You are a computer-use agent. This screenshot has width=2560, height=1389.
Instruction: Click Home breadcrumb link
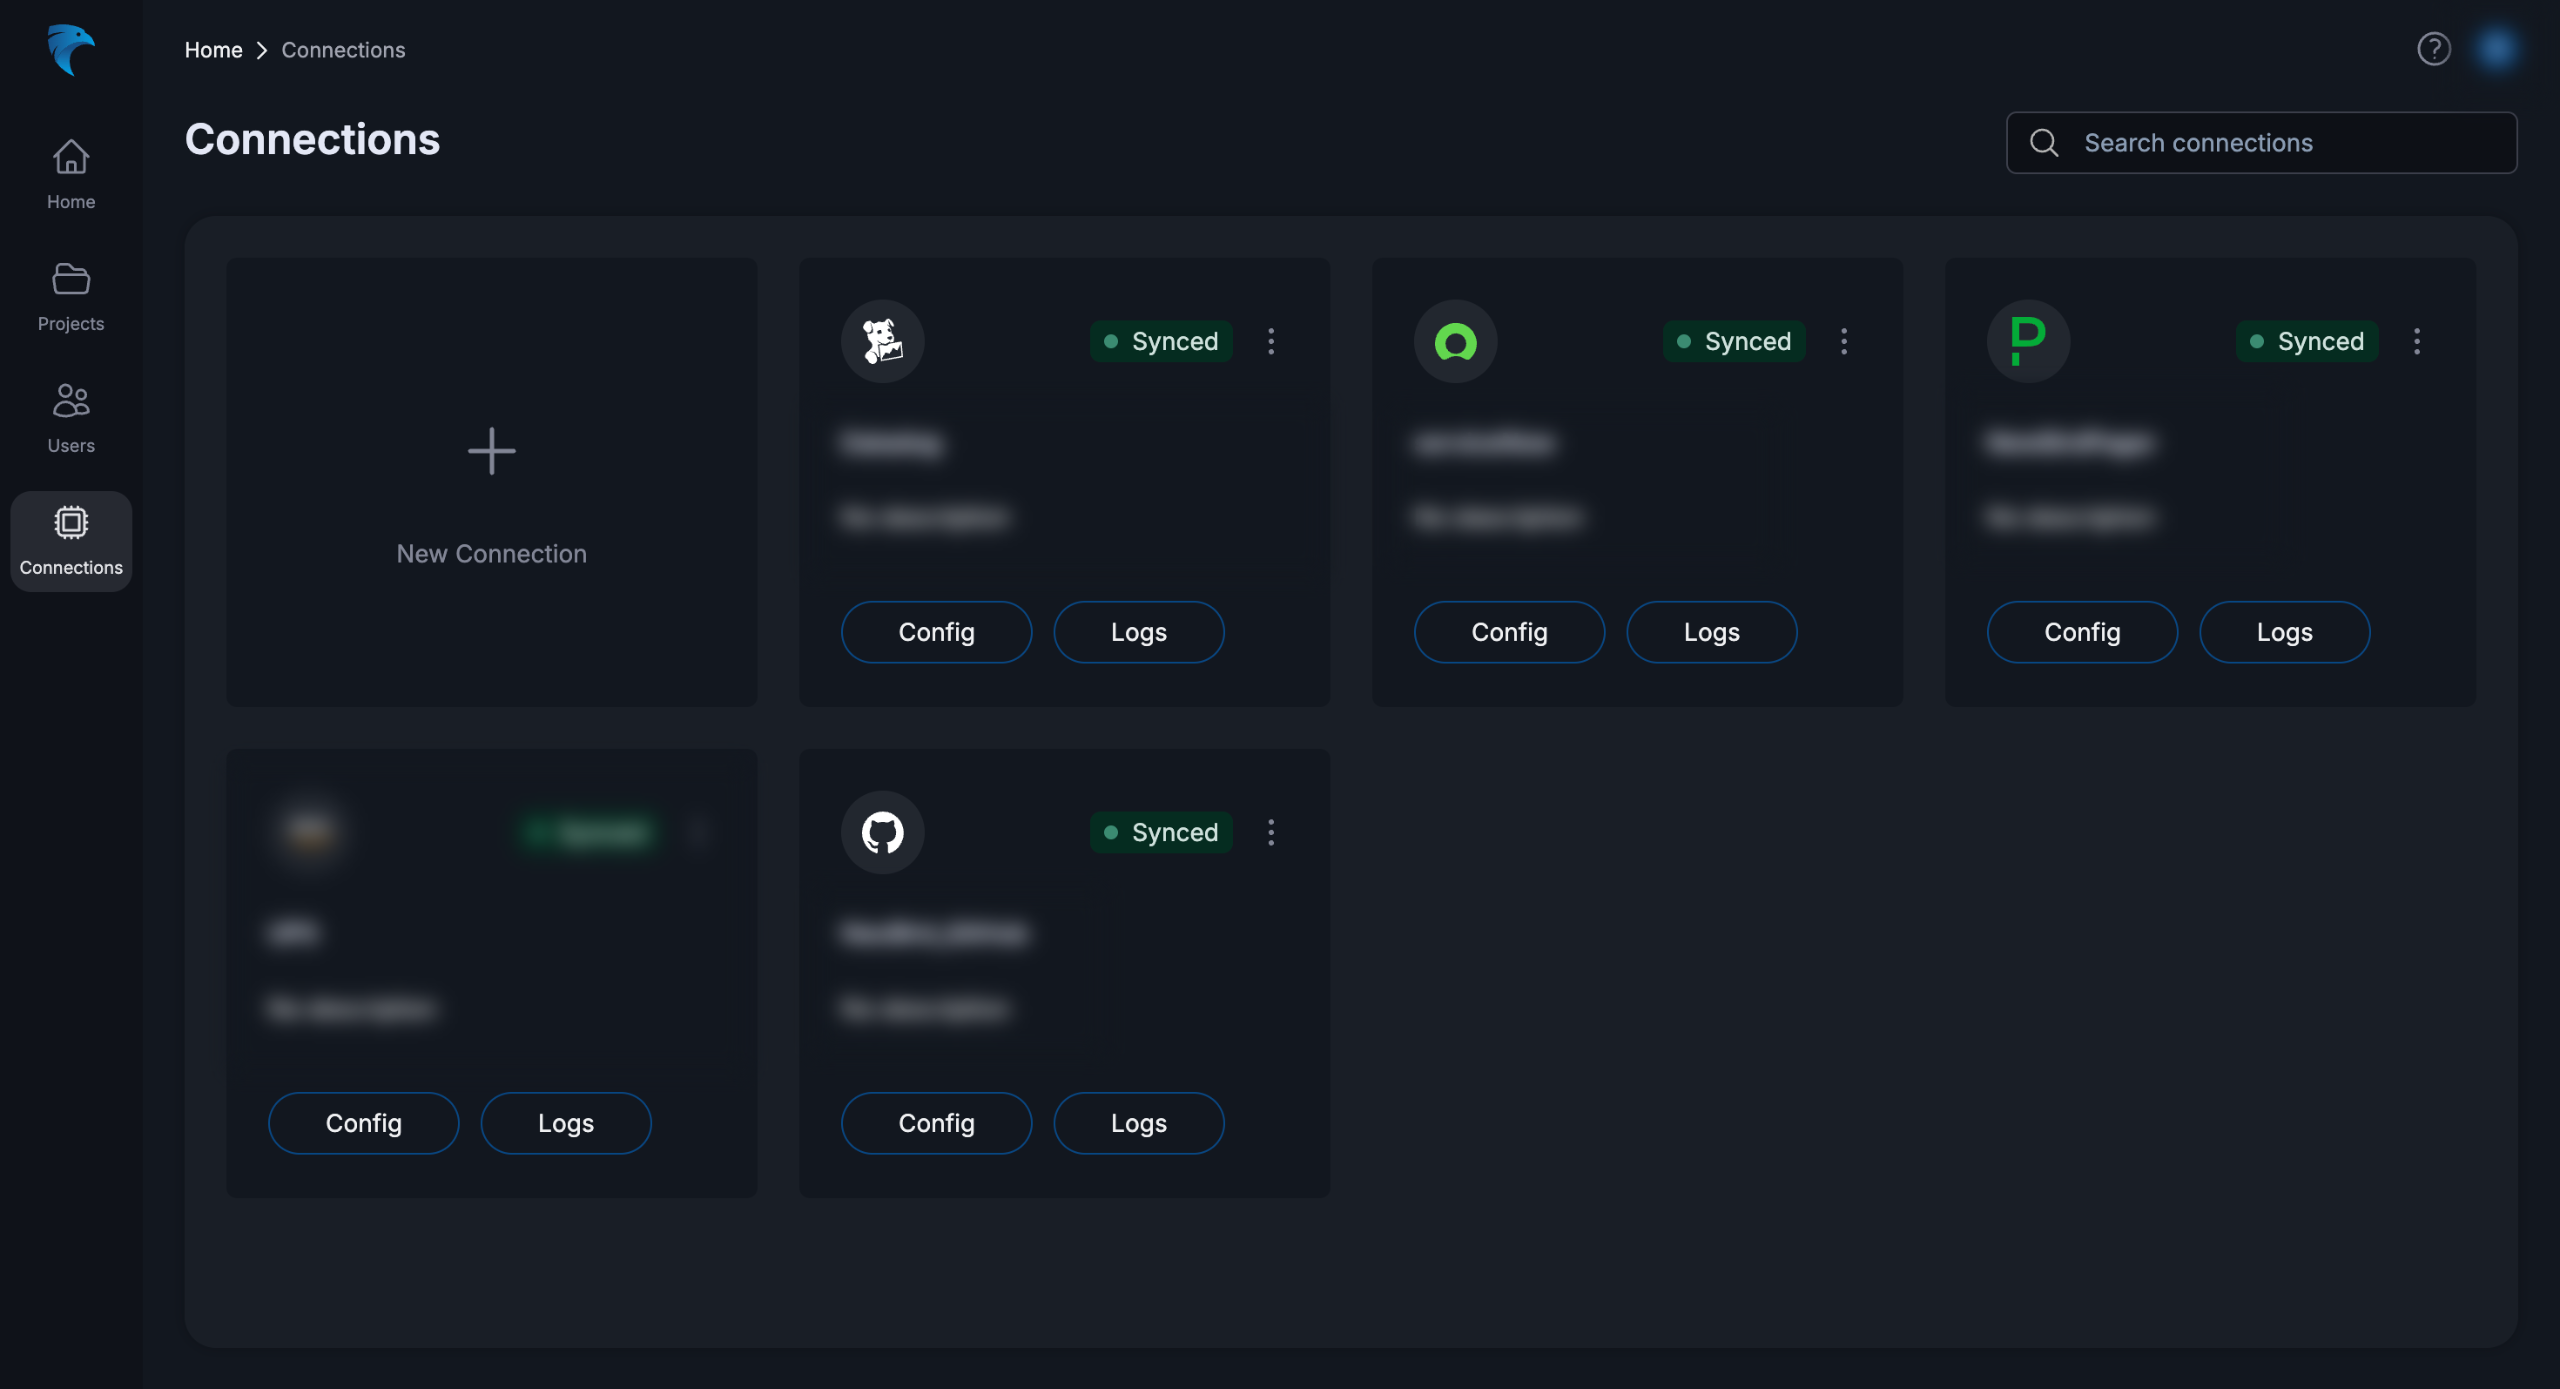[213, 50]
